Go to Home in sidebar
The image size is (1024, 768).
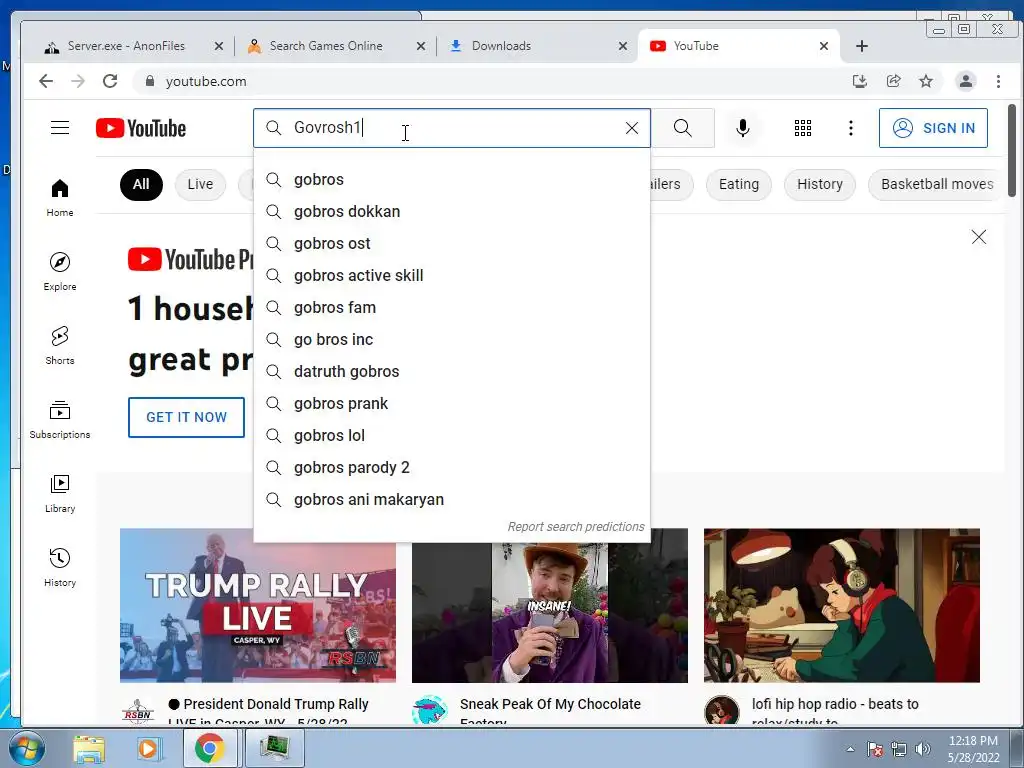pos(60,197)
